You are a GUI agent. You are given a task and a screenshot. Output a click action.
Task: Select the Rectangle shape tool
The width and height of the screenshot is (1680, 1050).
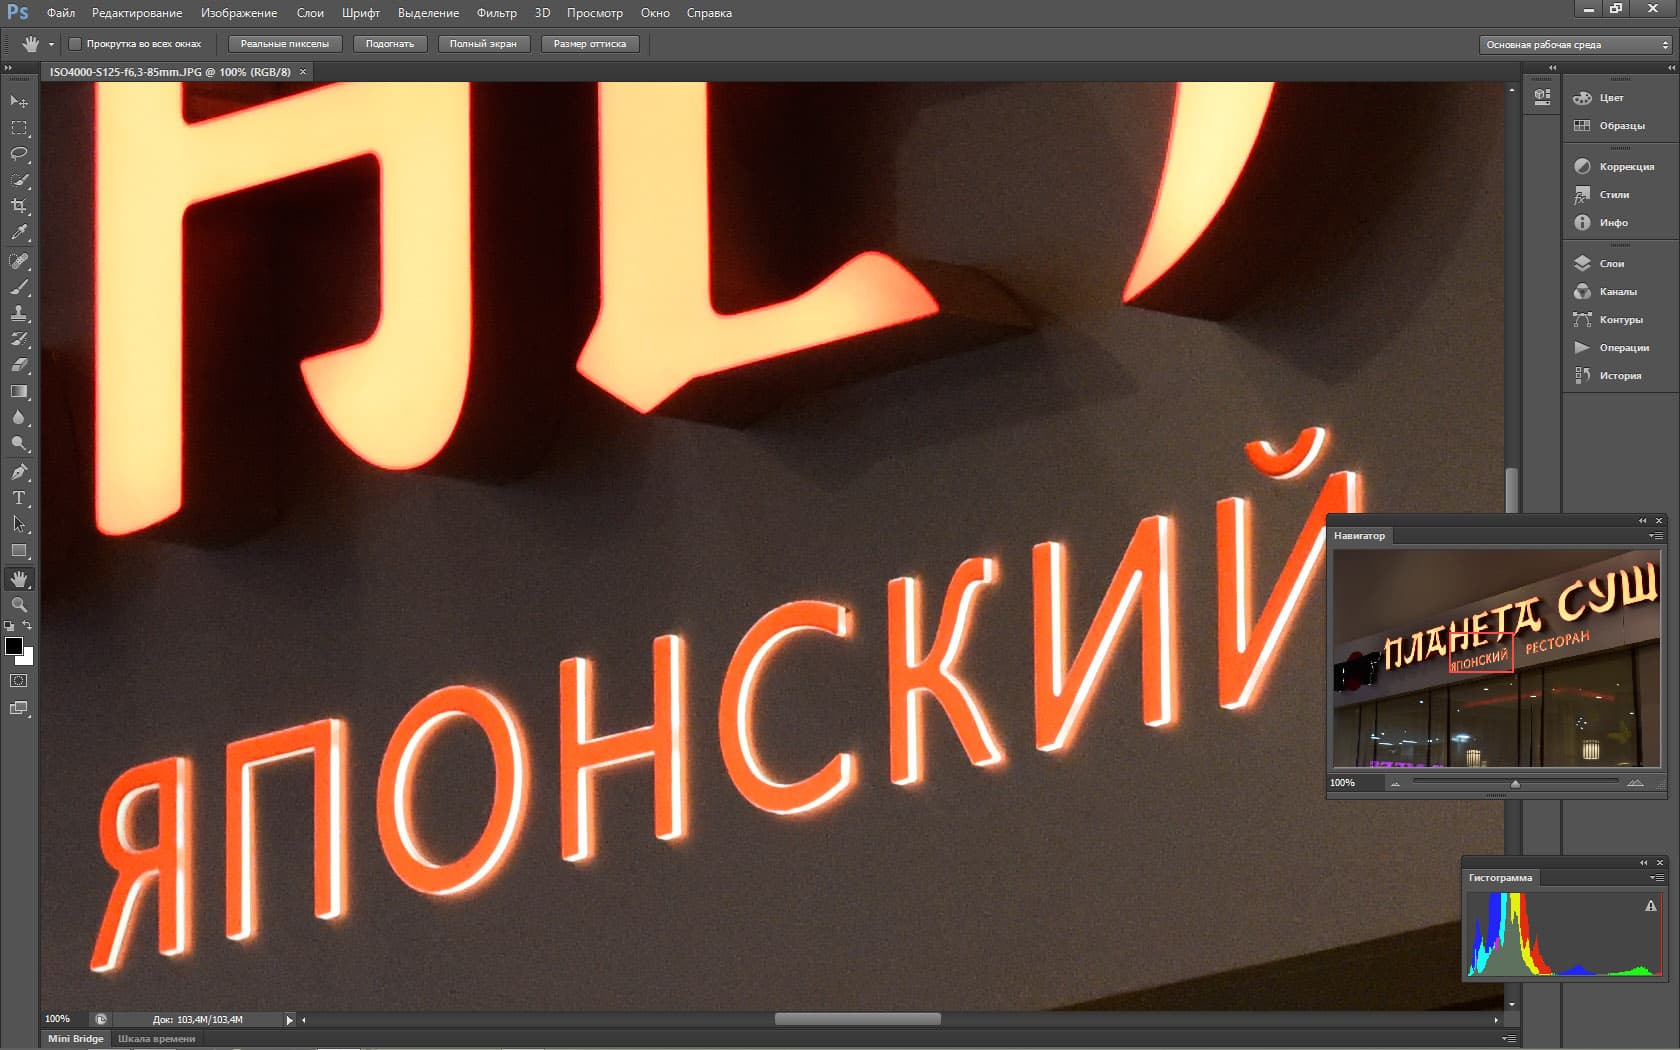pos(19,550)
